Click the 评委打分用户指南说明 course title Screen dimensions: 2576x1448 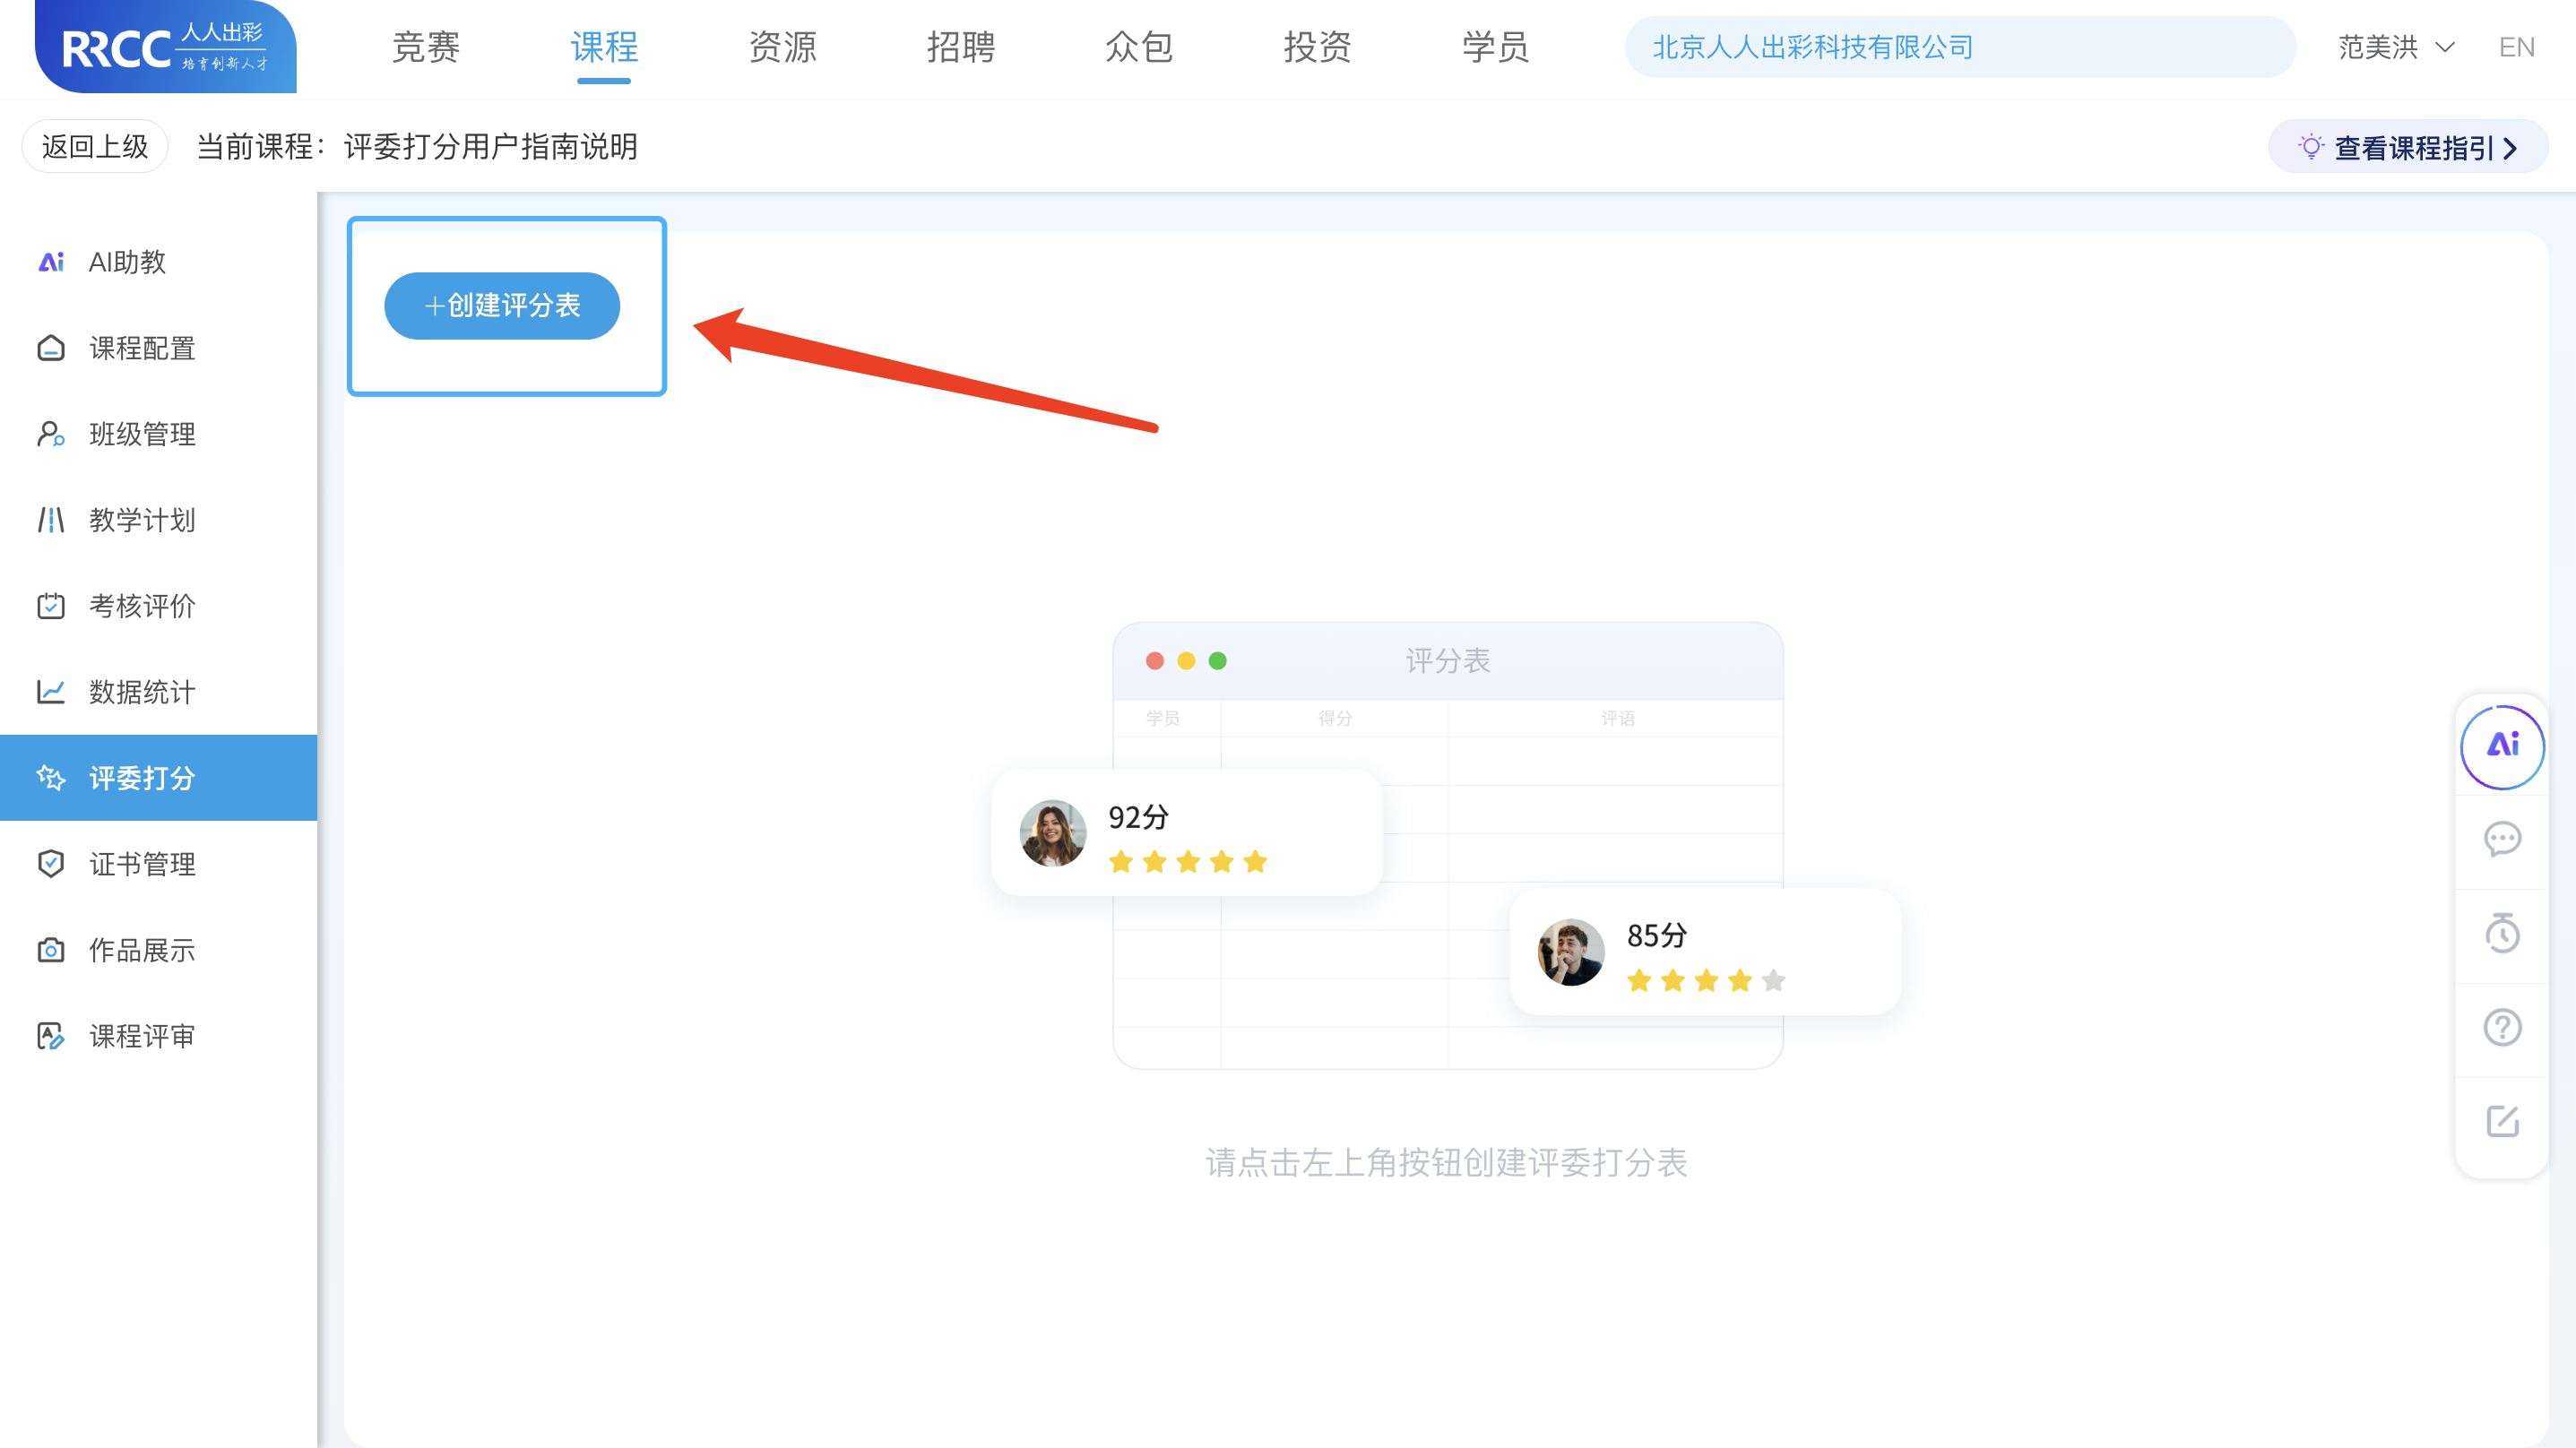(x=491, y=147)
